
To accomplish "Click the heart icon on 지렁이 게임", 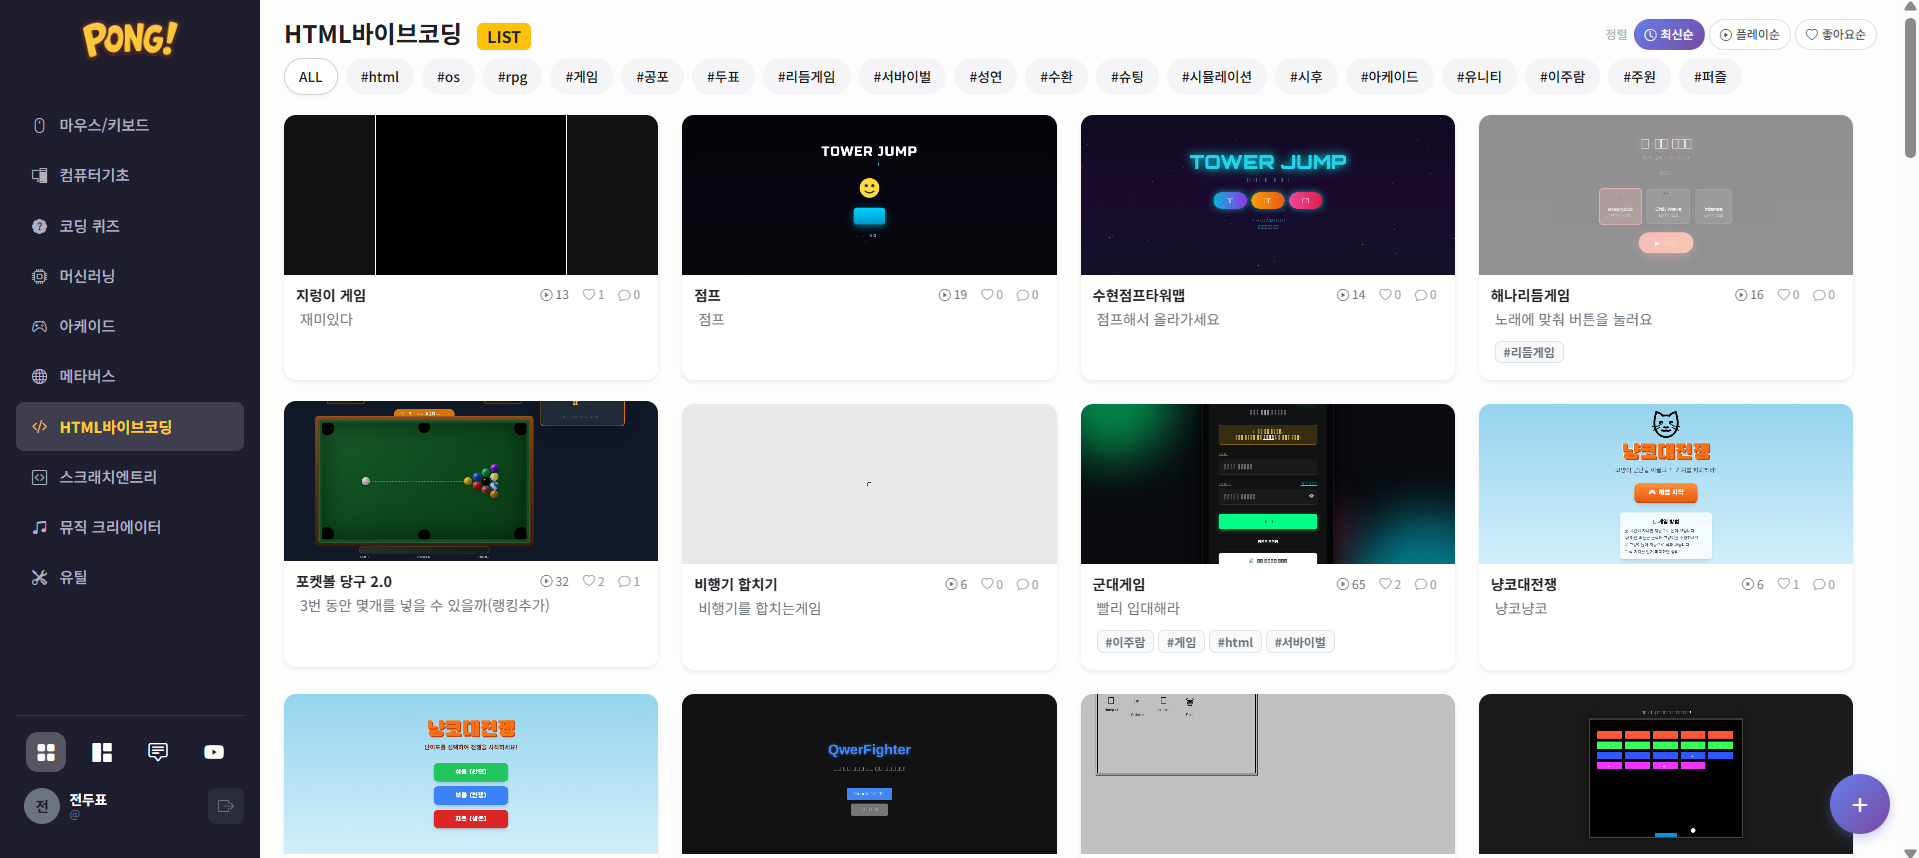I will [589, 295].
